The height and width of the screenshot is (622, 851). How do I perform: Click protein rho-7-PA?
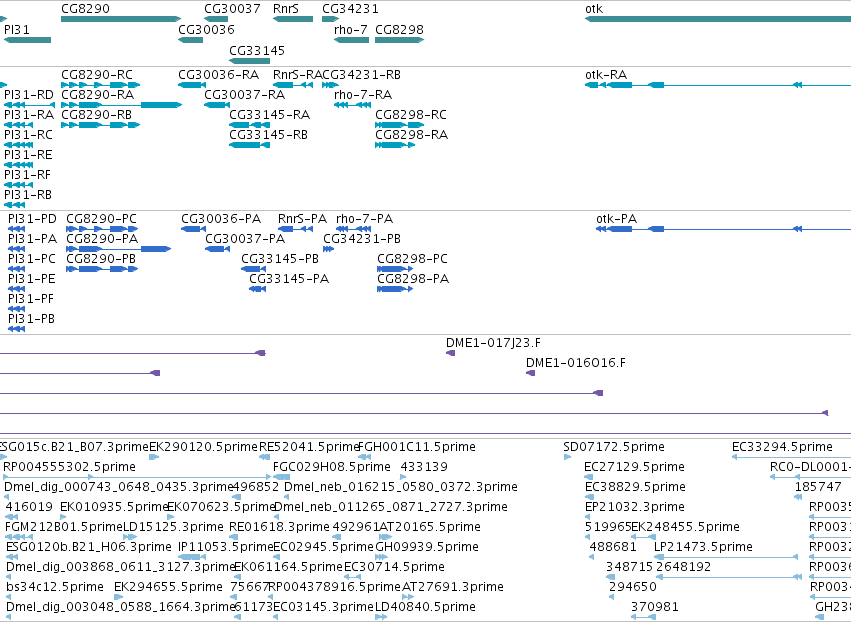coord(364,219)
